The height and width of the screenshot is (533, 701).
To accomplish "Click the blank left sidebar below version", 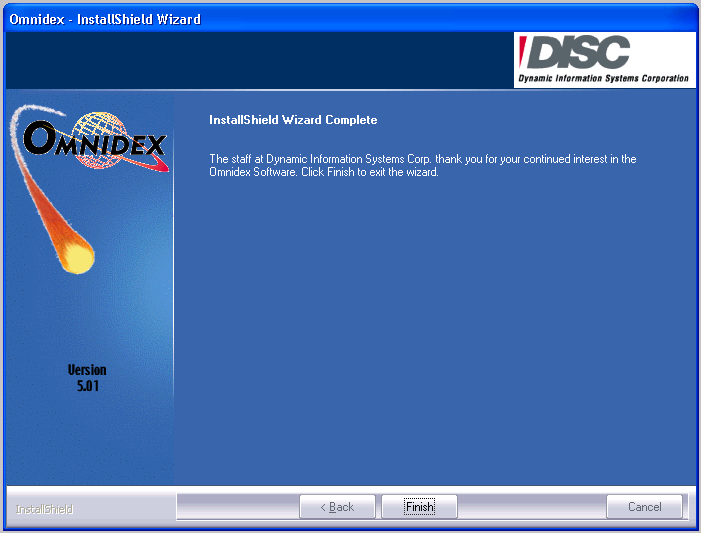I will [88, 440].
